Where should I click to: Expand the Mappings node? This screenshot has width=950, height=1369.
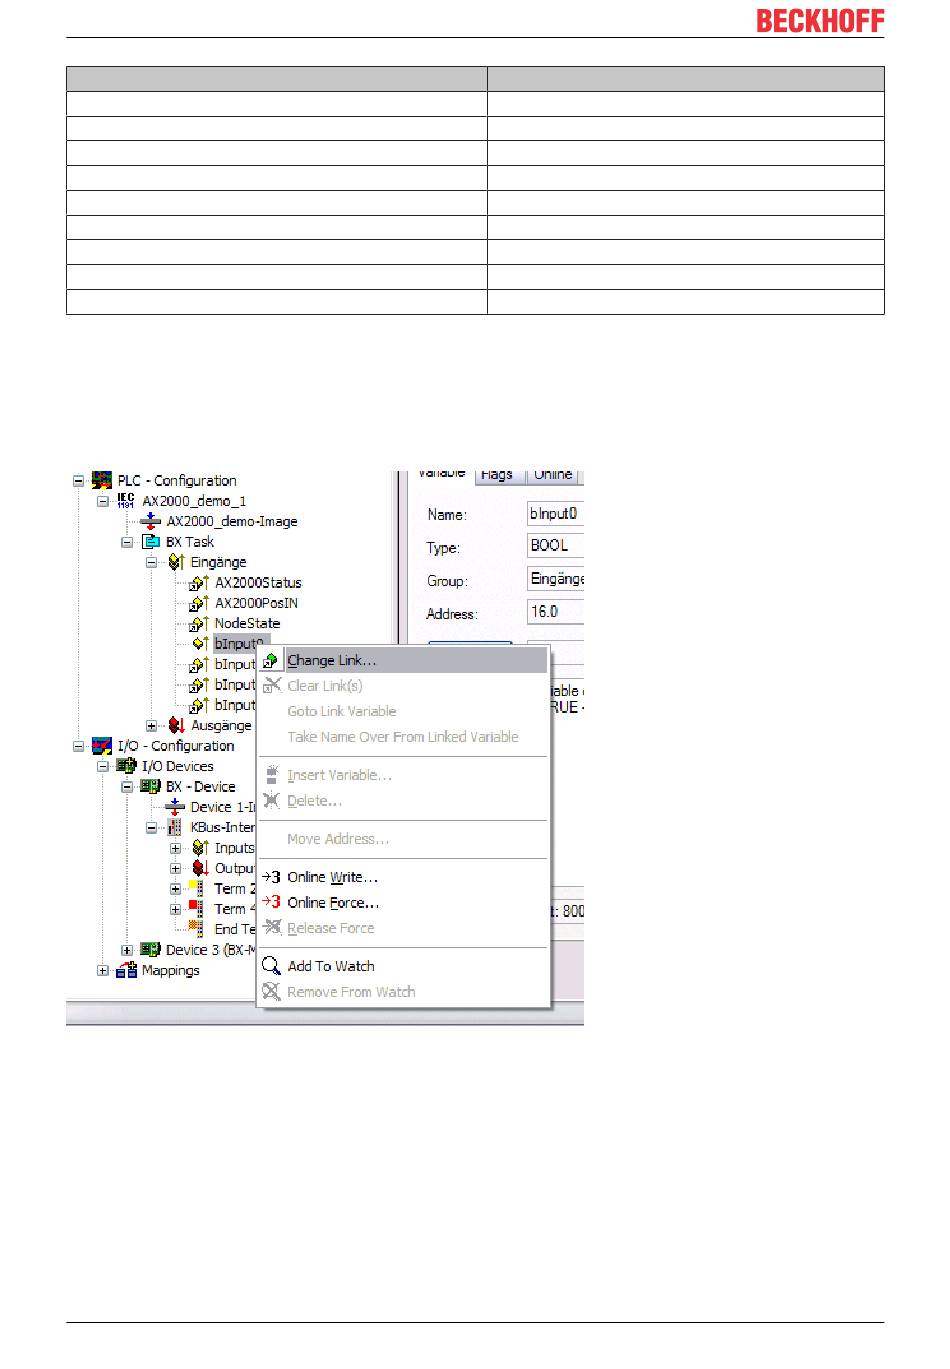103,970
